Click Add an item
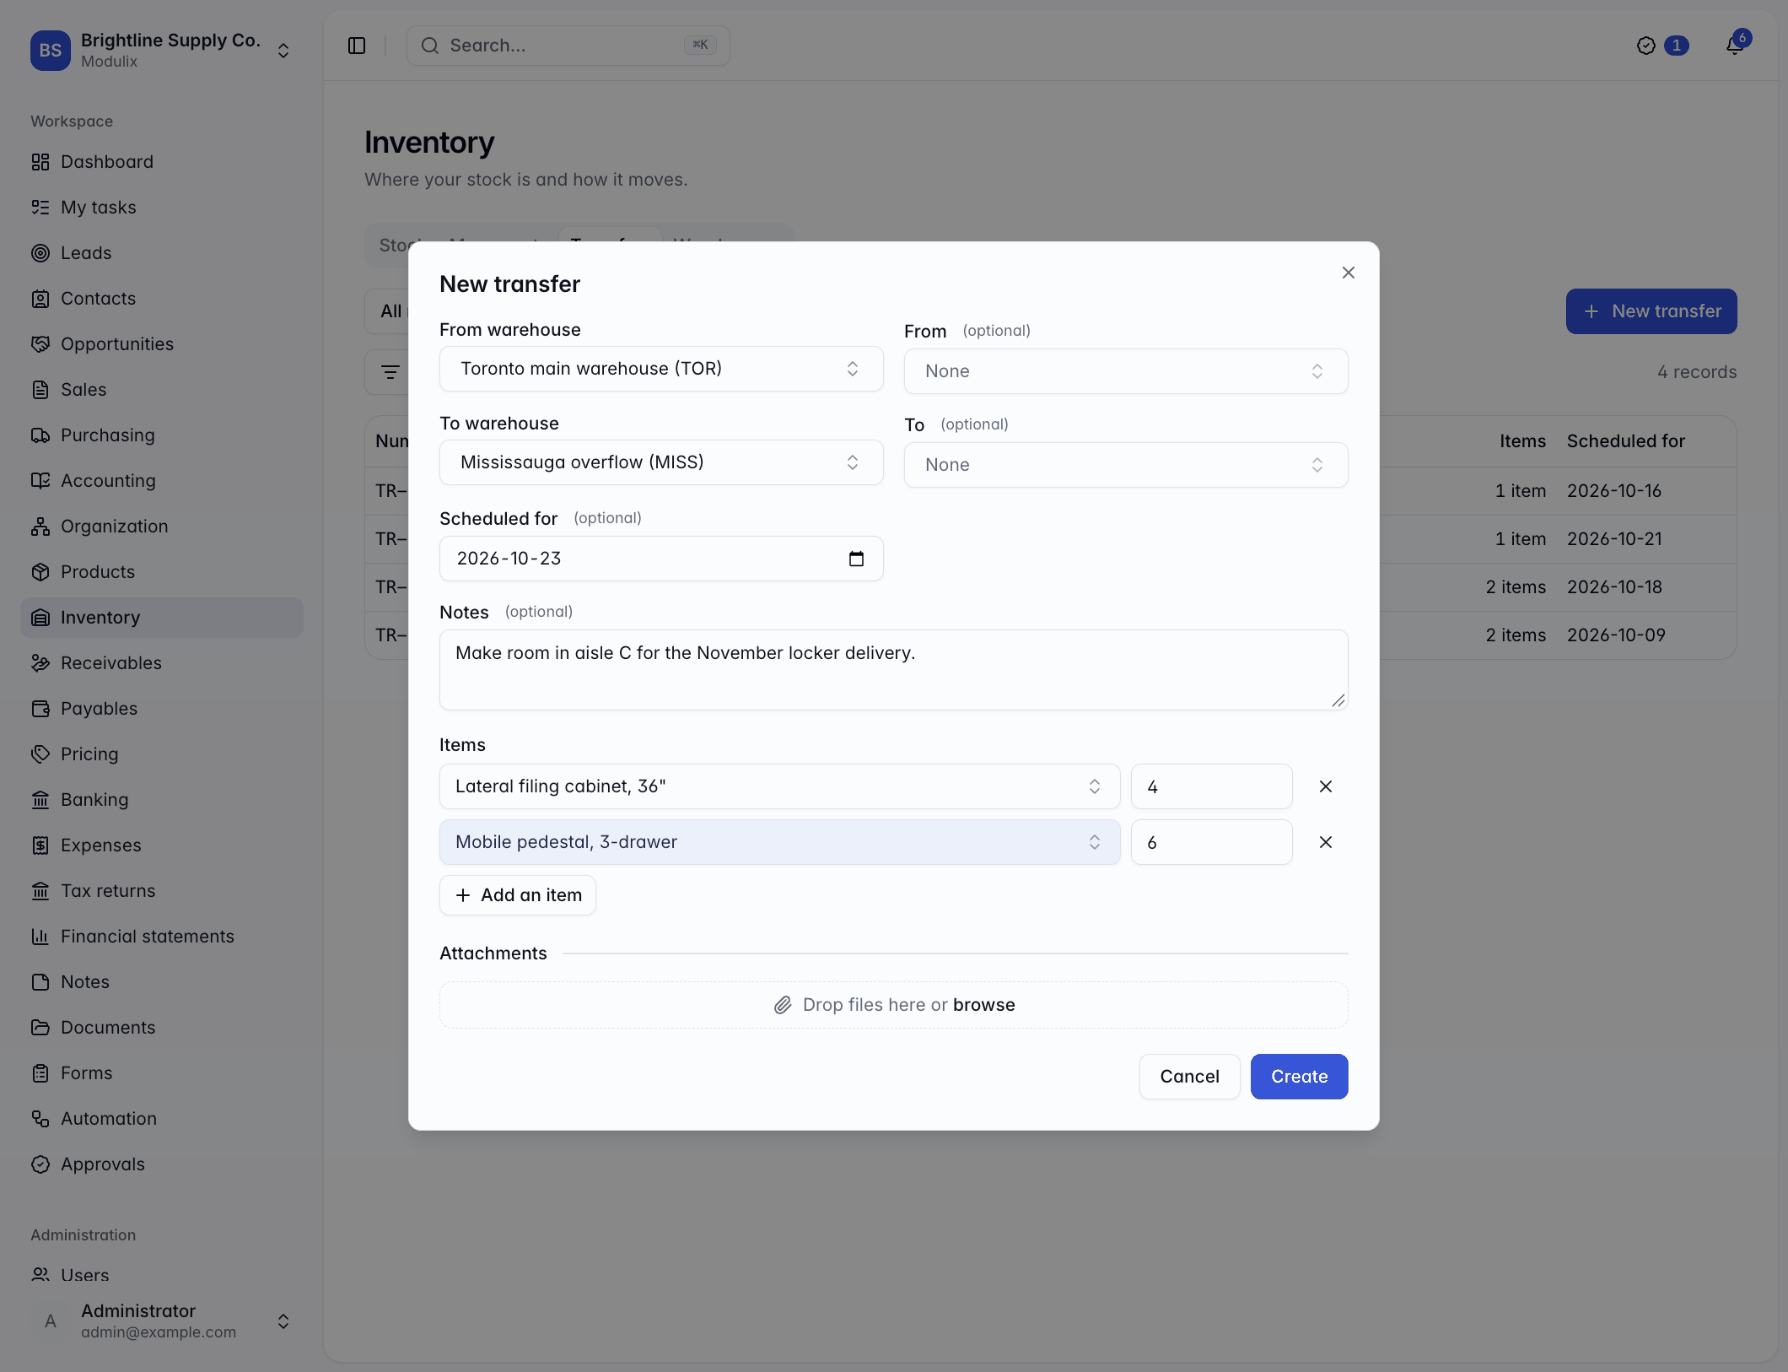The height and width of the screenshot is (1372, 1788). [518, 895]
